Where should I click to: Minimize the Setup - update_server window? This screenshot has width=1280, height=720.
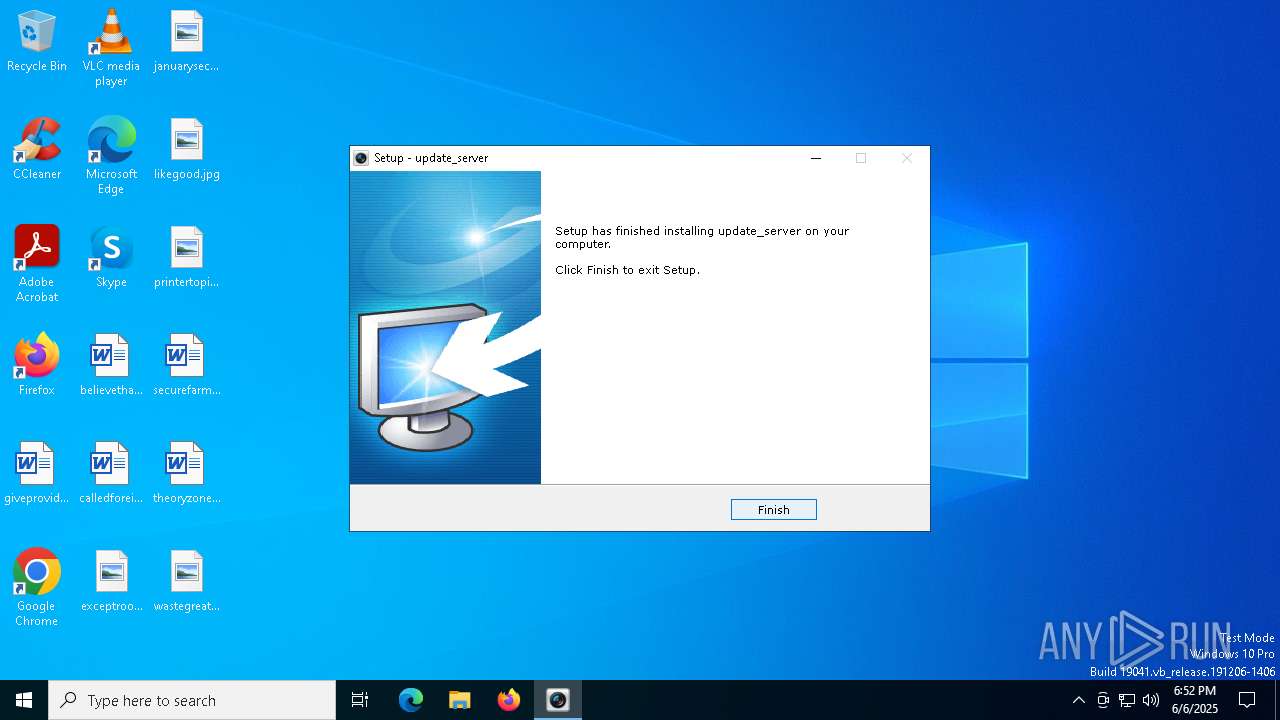pyautogui.click(x=816, y=158)
